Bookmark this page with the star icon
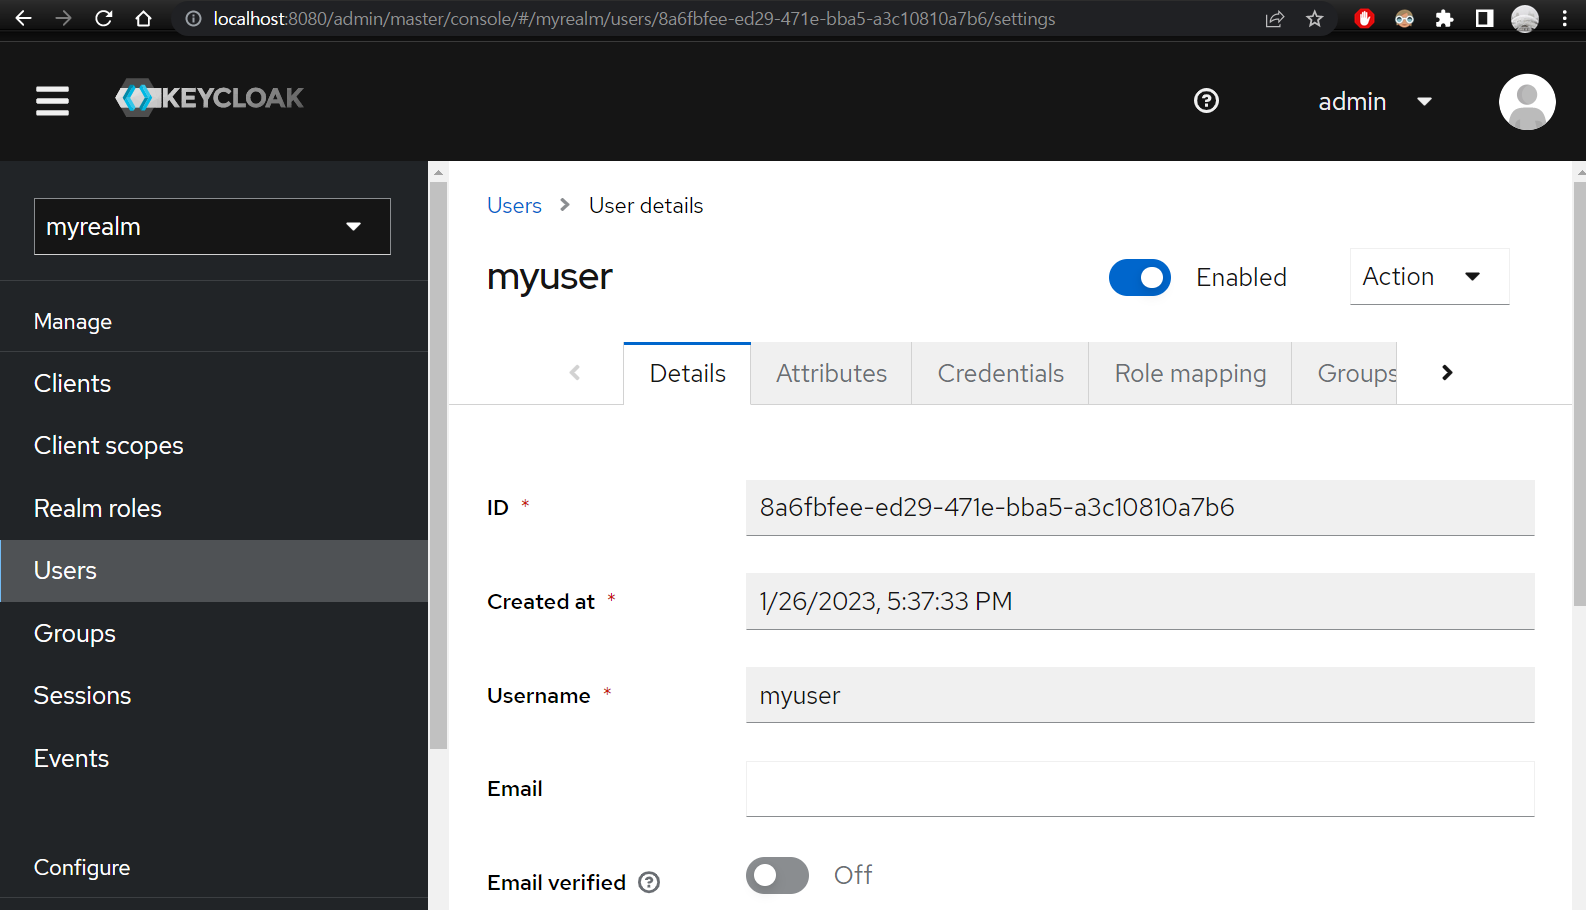 coord(1314,19)
